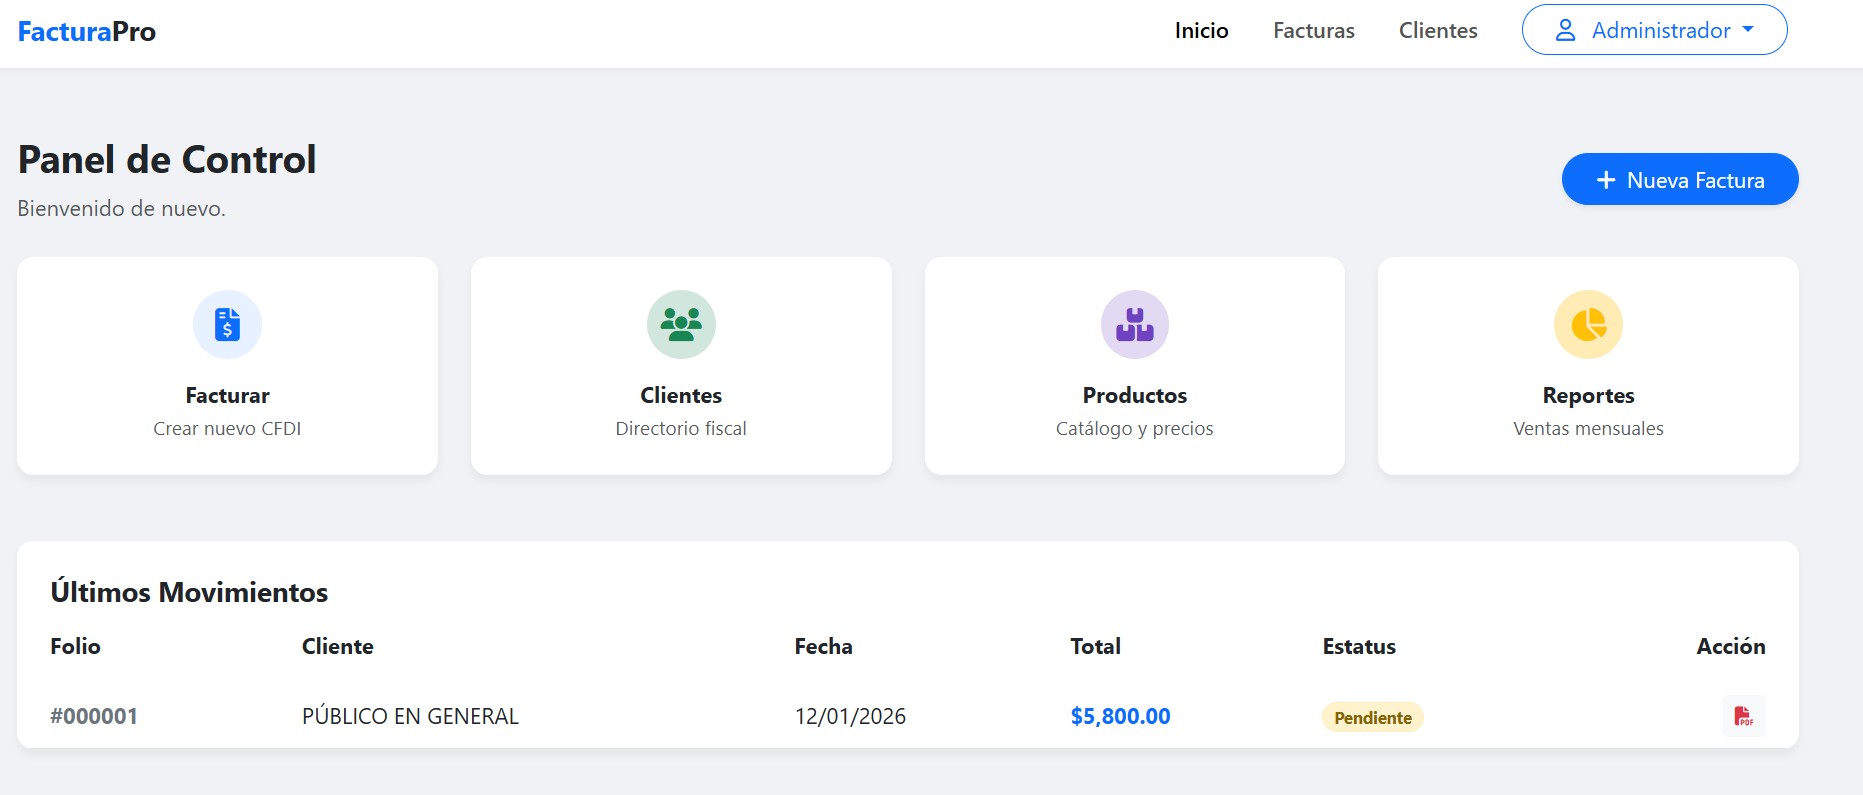This screenshot has width=1863, height=795.
Task: Open the Facturar card title
Action: [227, 395]
